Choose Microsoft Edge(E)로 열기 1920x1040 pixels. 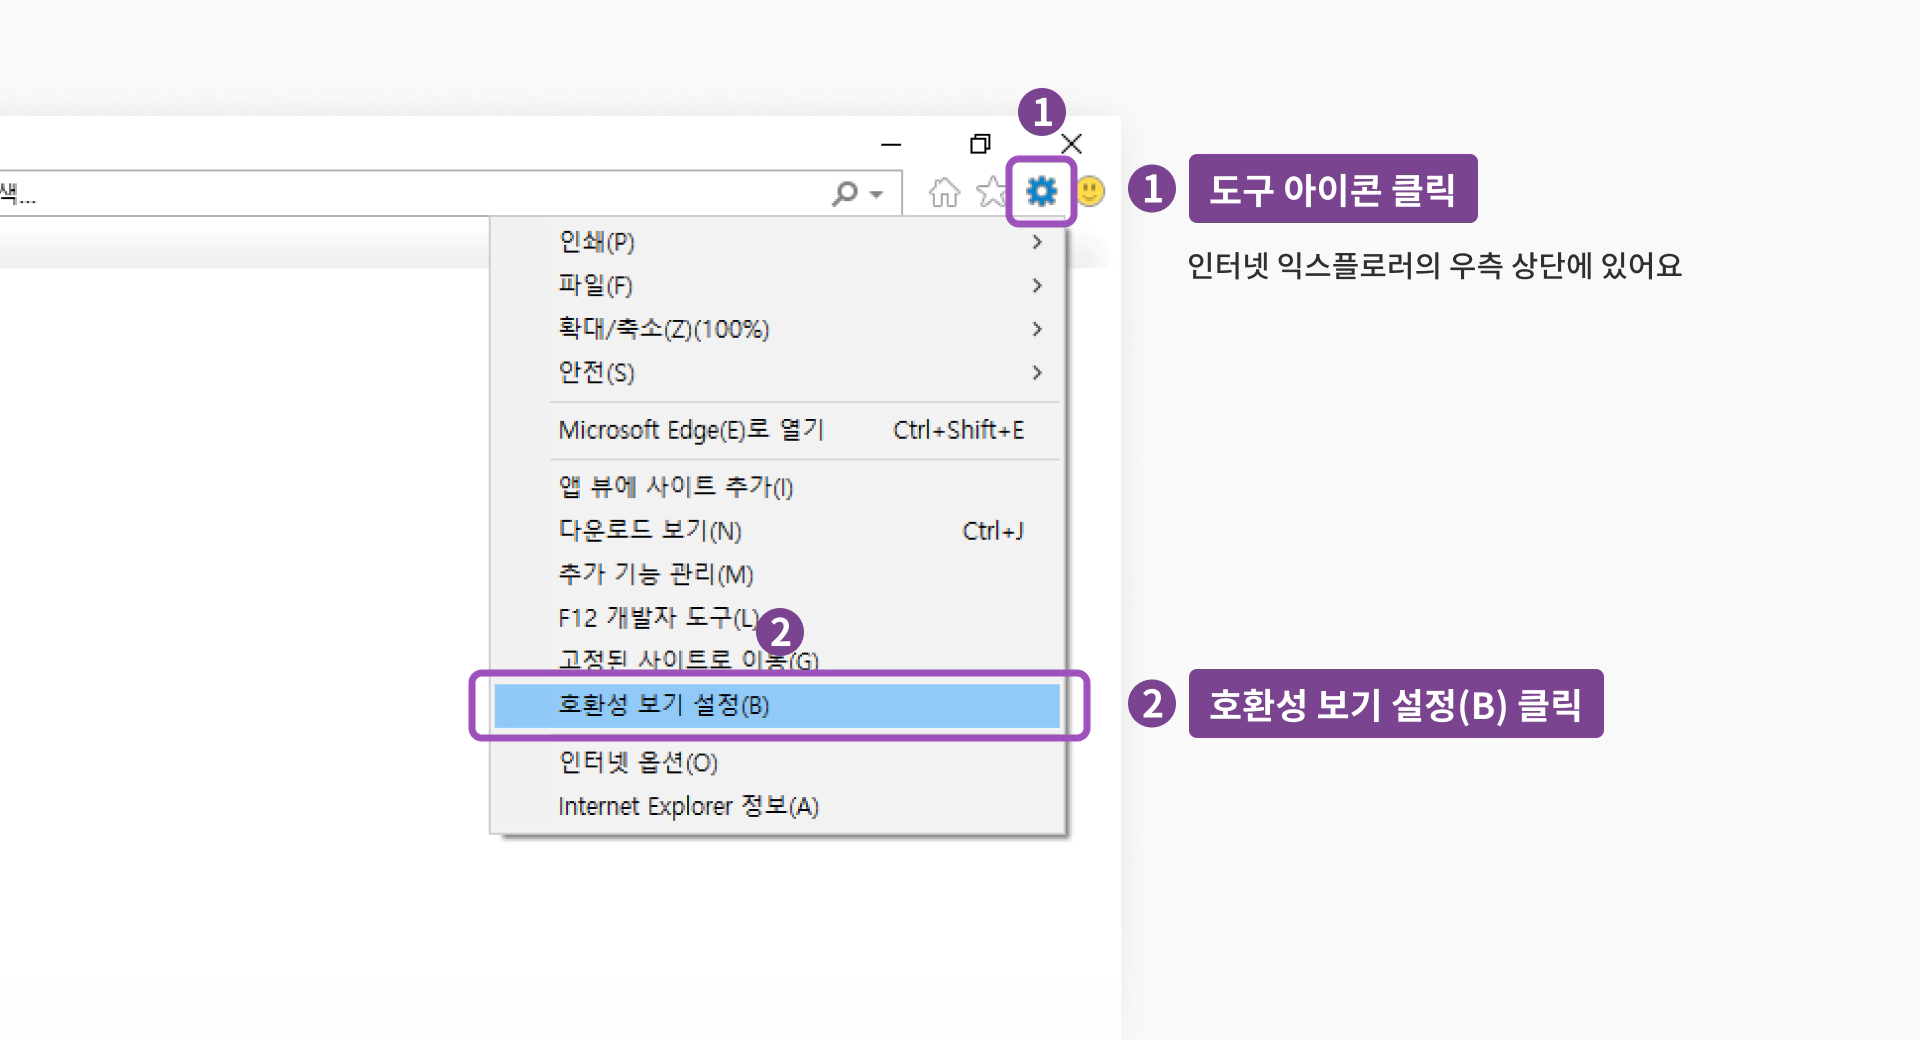point(690,429)
